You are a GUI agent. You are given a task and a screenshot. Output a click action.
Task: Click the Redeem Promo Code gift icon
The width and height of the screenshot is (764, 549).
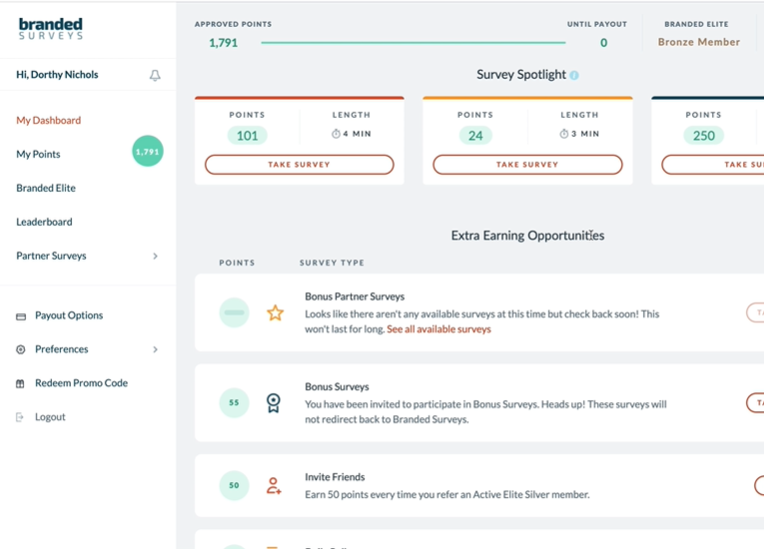click(20, 383)
